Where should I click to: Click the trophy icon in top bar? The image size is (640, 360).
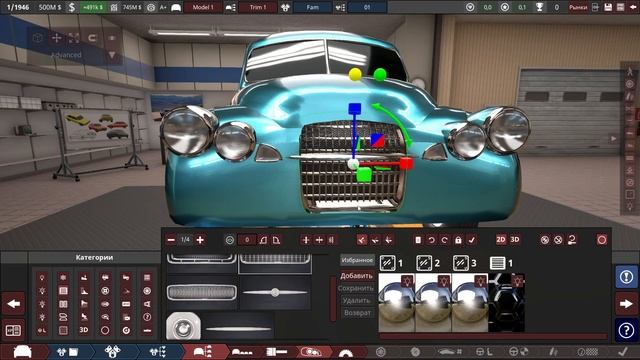coord(539,7)
